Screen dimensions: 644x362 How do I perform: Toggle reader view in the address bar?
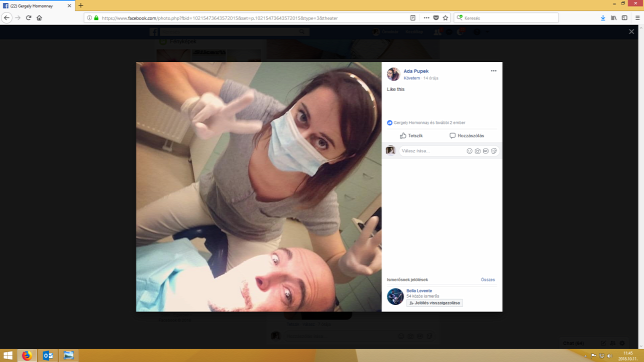[x=413, y=18]
